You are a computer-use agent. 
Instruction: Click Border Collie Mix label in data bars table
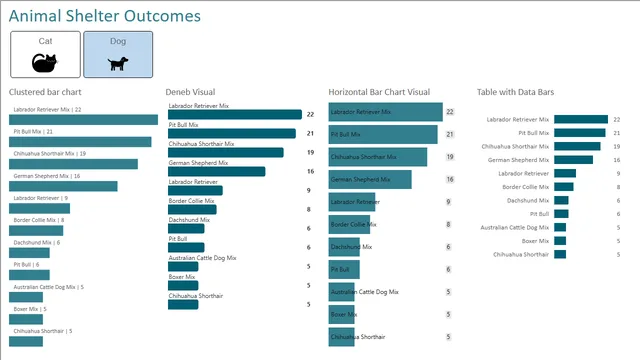pos(526,187)
